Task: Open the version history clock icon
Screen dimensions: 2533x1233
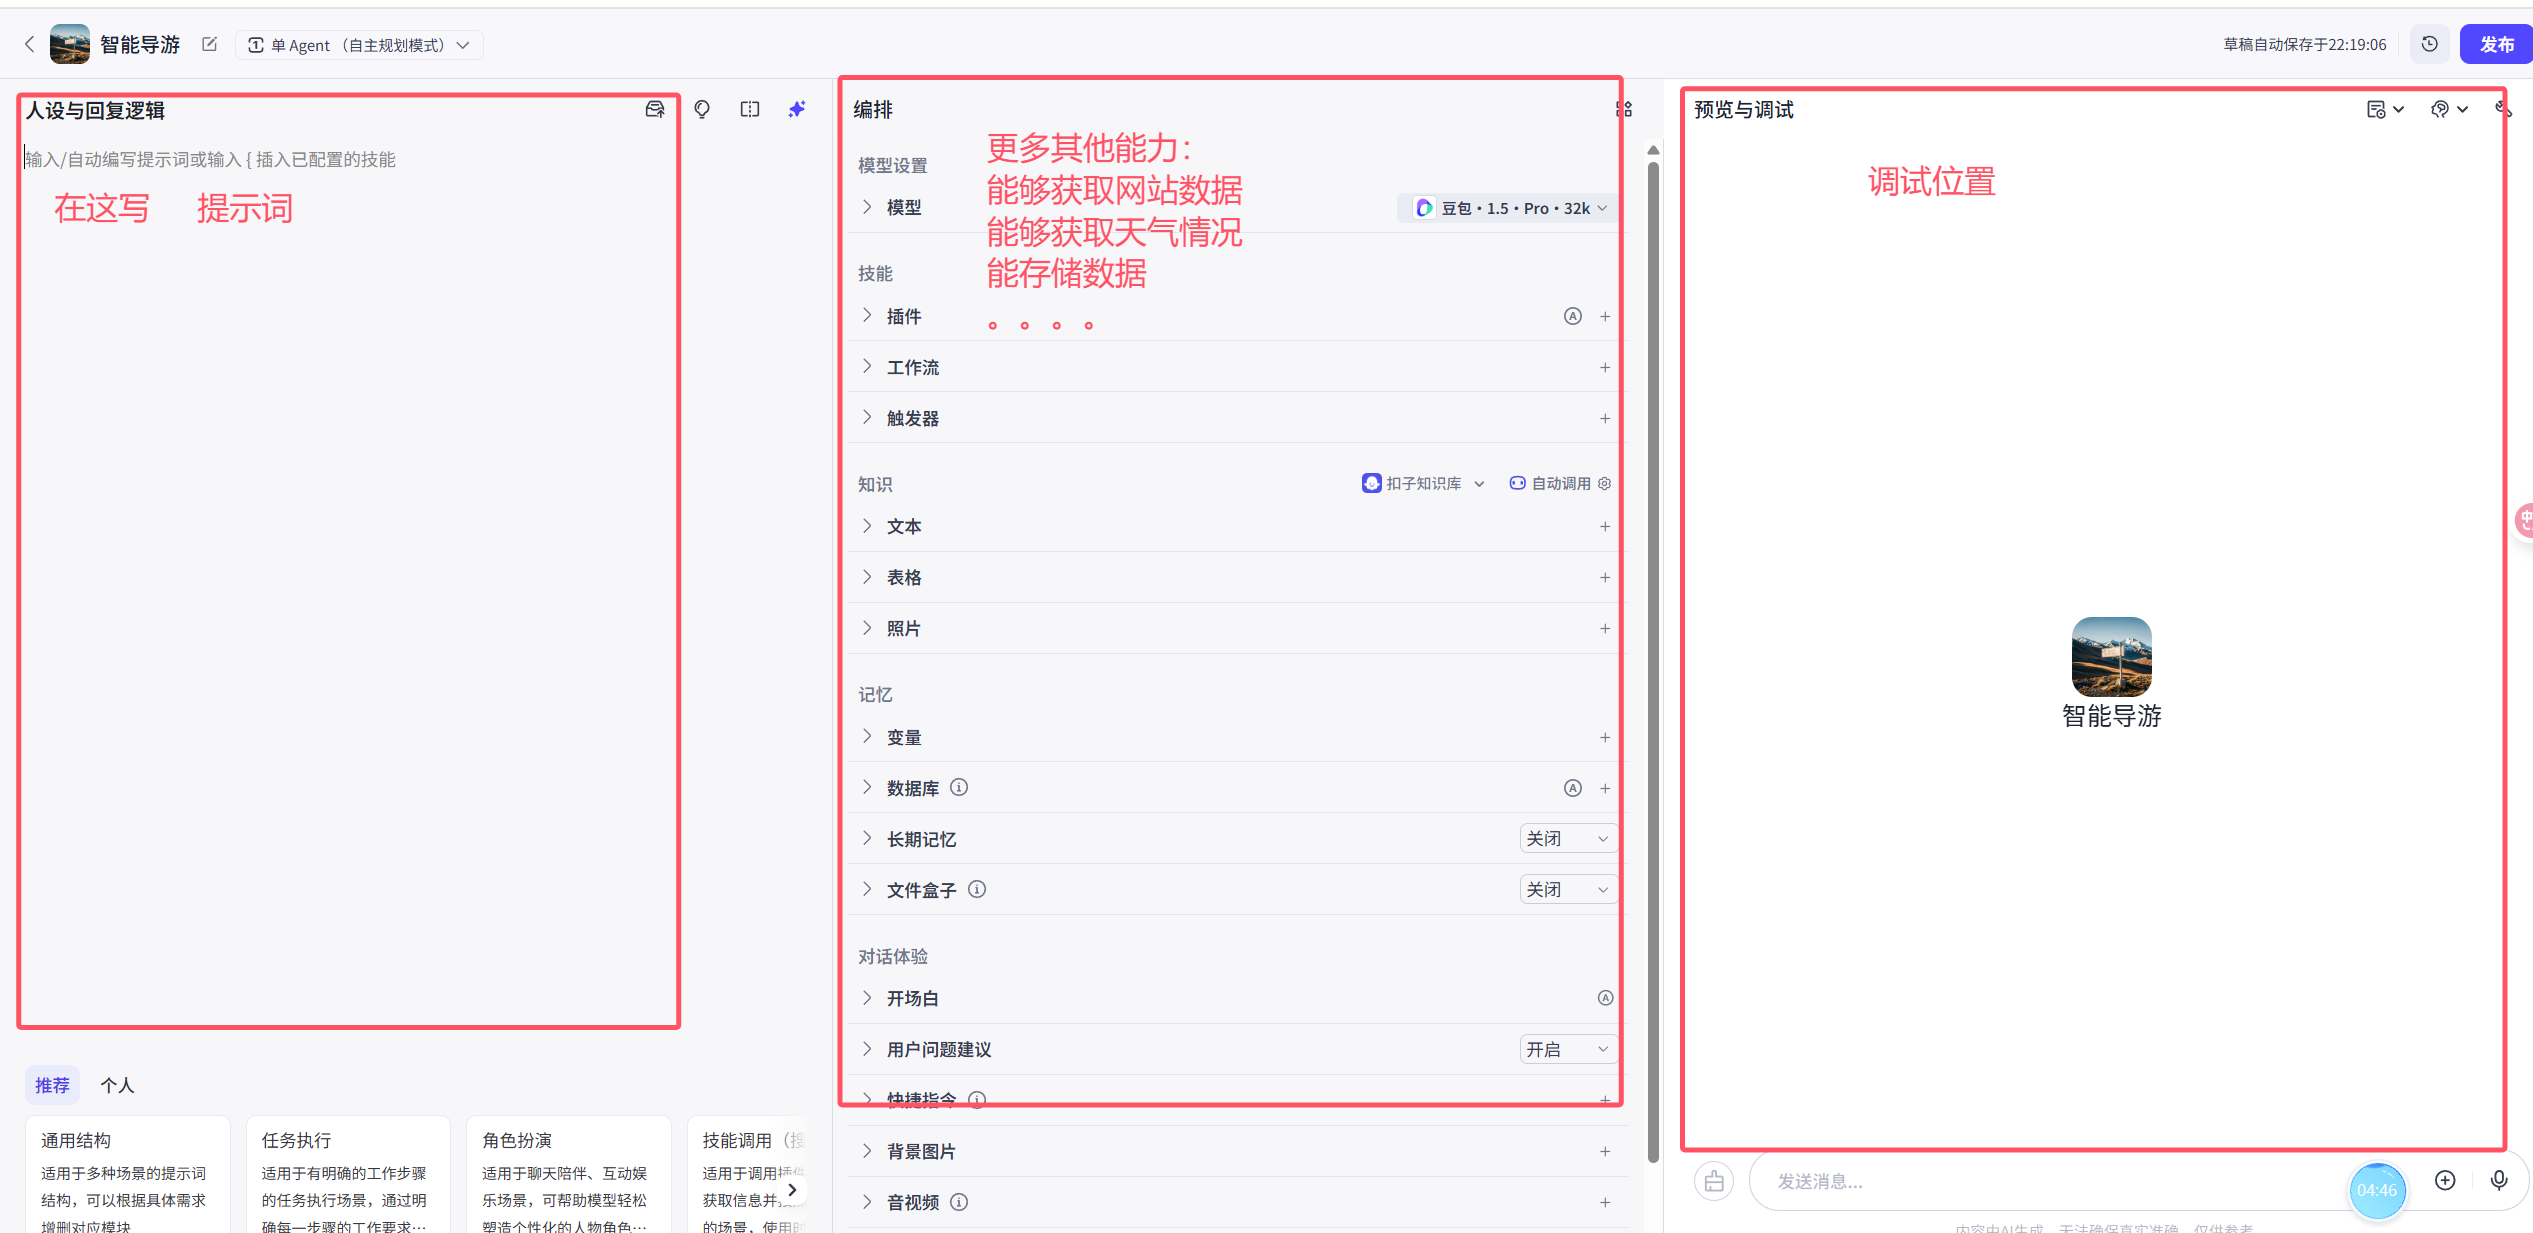Action: 2430,44
